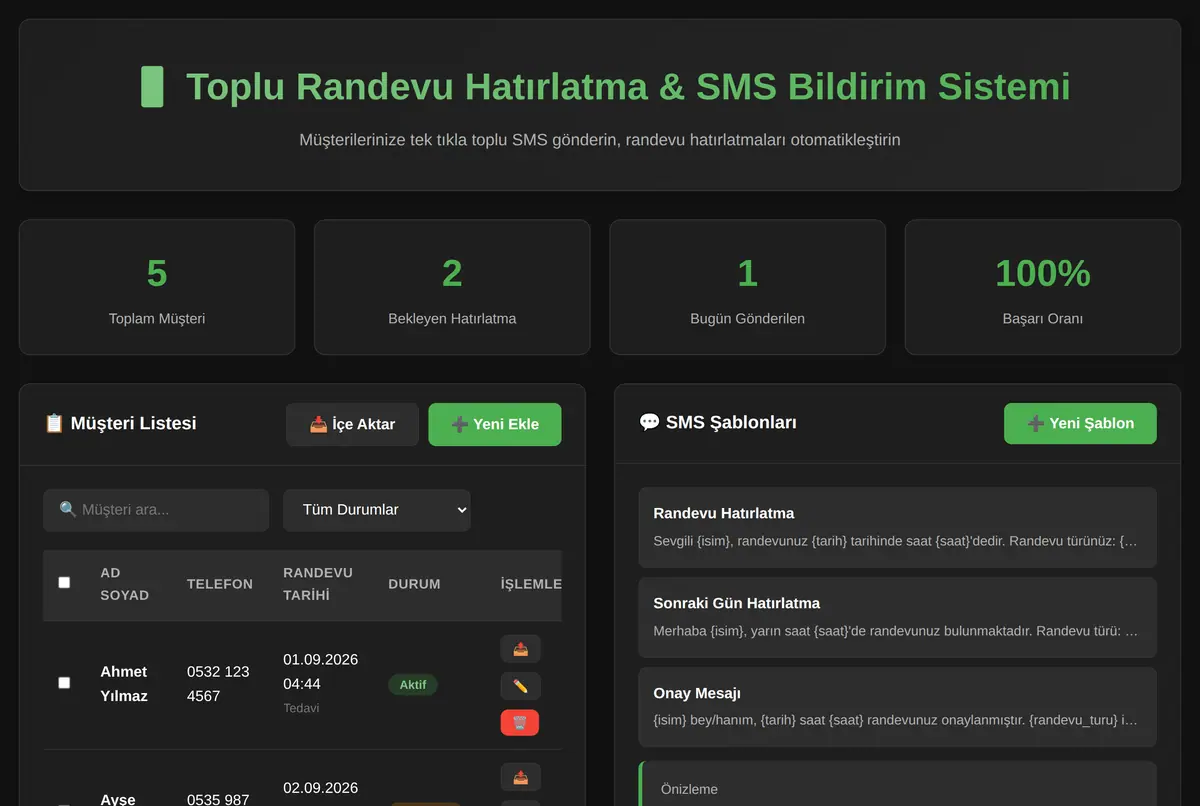Select all customers with header checkbox
This screenshot has height=806, width=1200.
(64, 582)
